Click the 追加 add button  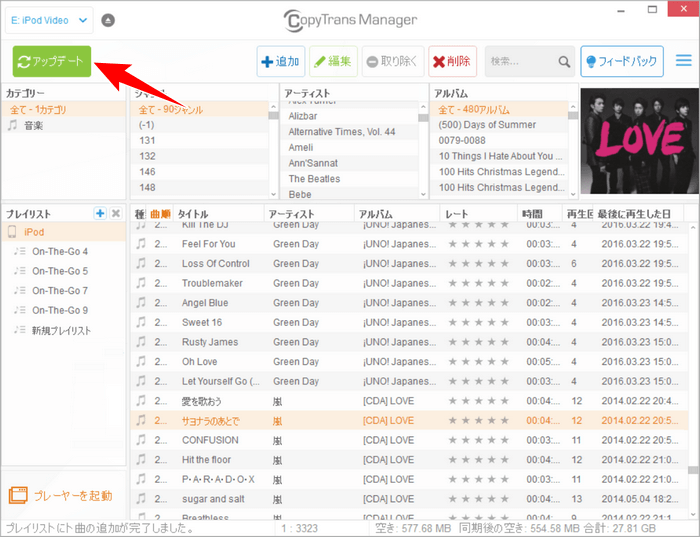coord(281,61)
